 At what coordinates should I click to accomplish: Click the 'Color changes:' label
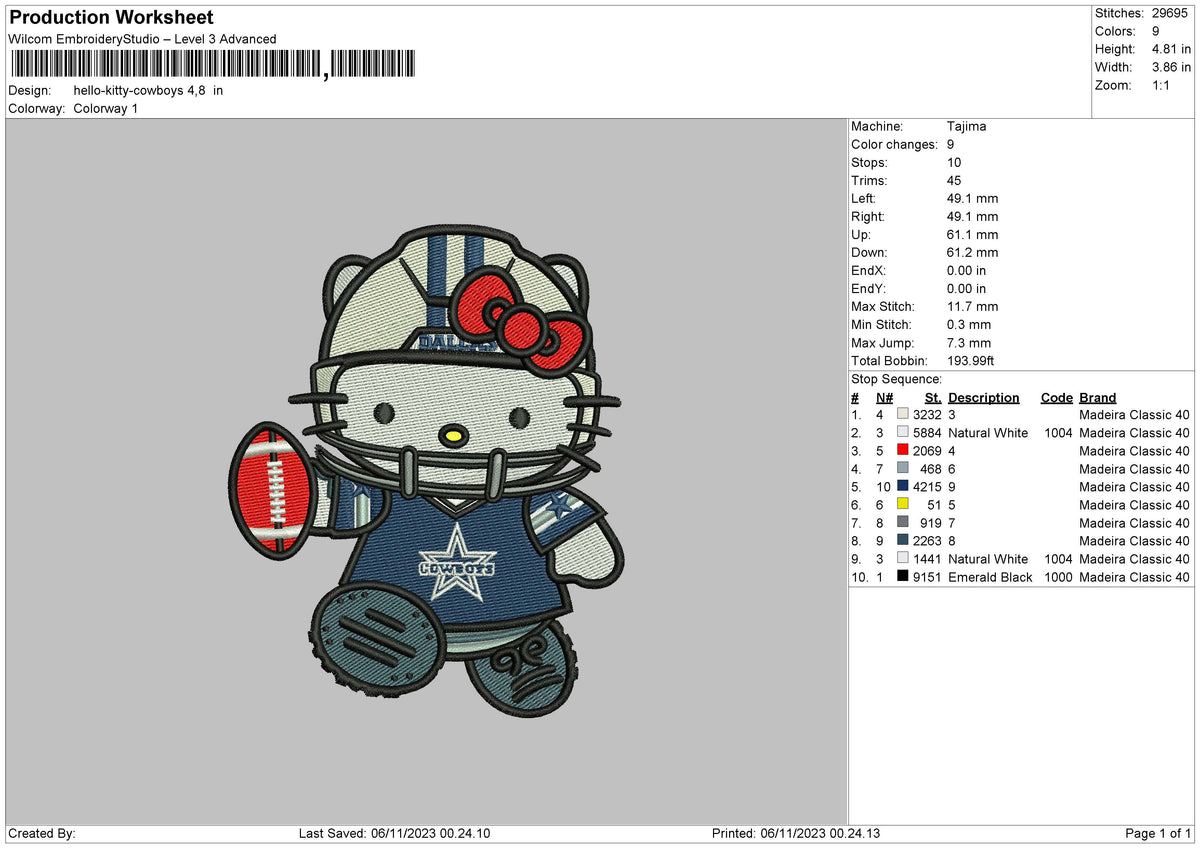pos(895,144)
